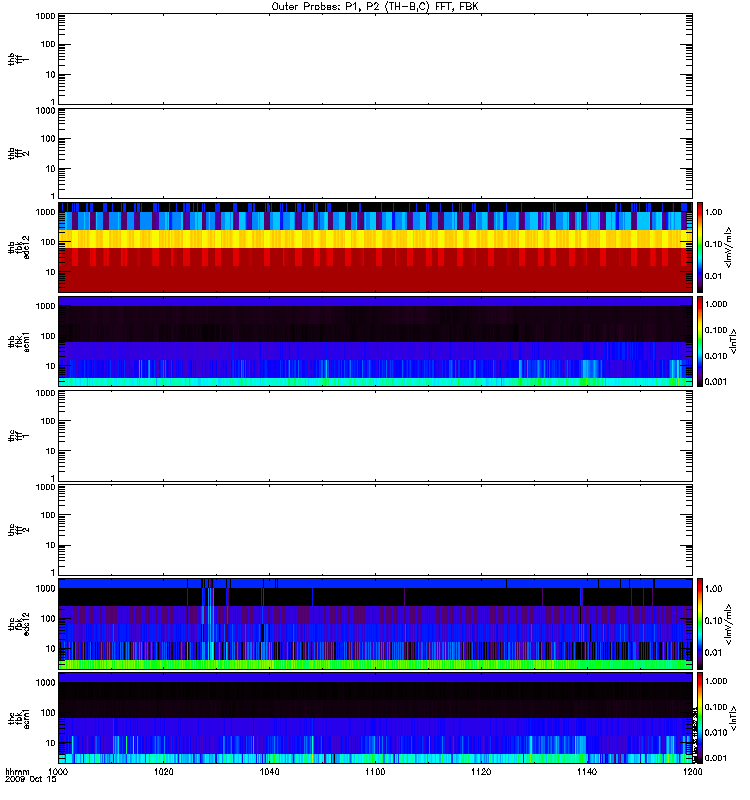Click the thb fbk edc12 color bar

point(700,247)
